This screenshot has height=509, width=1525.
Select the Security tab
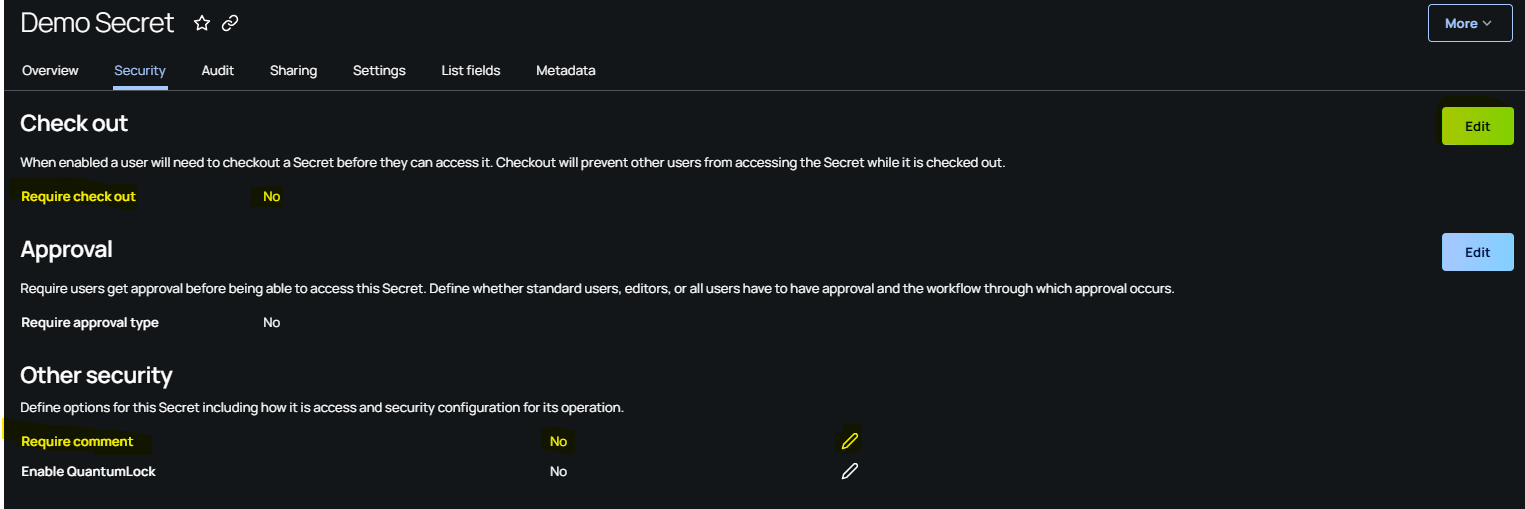(140, 71)
